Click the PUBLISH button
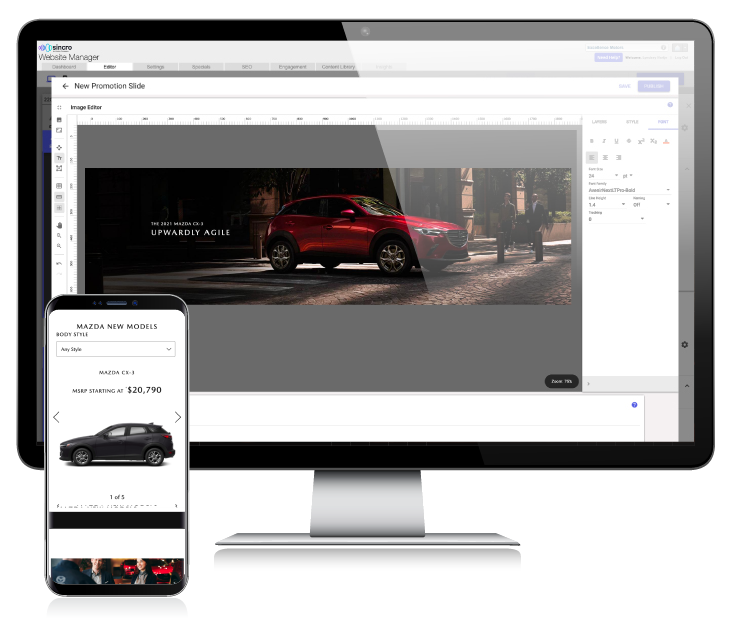 pyautogui.click(x=654, y=86)
